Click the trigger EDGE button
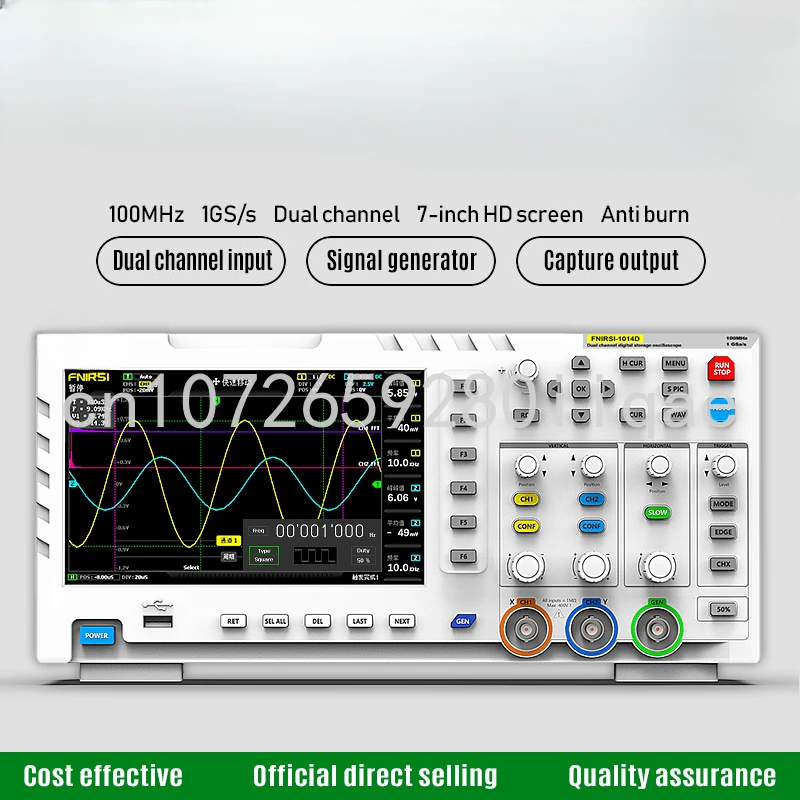 coord(723,532)
